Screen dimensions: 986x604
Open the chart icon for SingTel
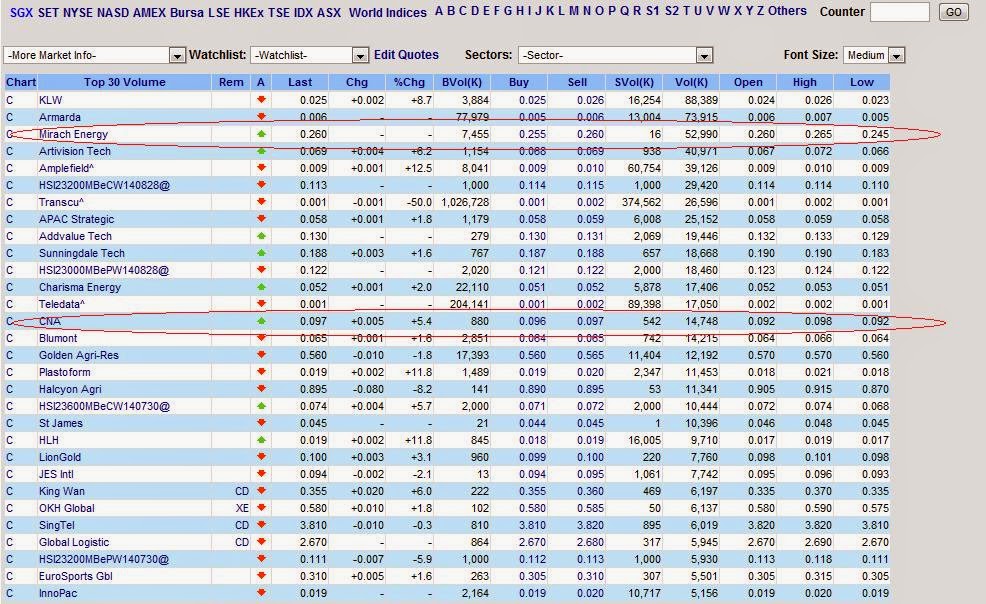pyautogui.click(x=9, y=525)
